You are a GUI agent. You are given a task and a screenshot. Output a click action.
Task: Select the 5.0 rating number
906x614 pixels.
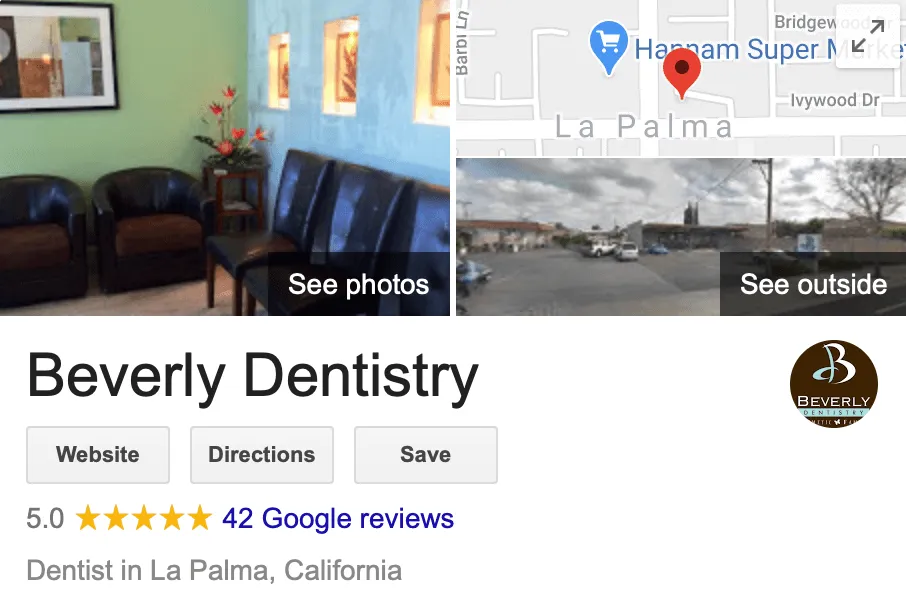(x=45, y=518)
